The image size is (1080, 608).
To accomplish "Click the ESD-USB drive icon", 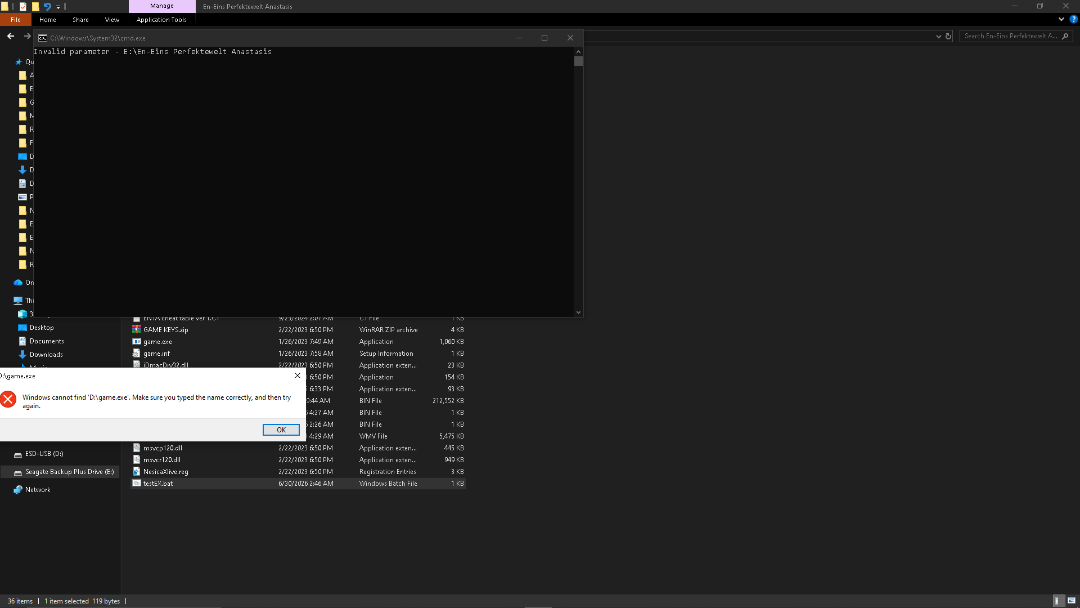I will (18, 454).
